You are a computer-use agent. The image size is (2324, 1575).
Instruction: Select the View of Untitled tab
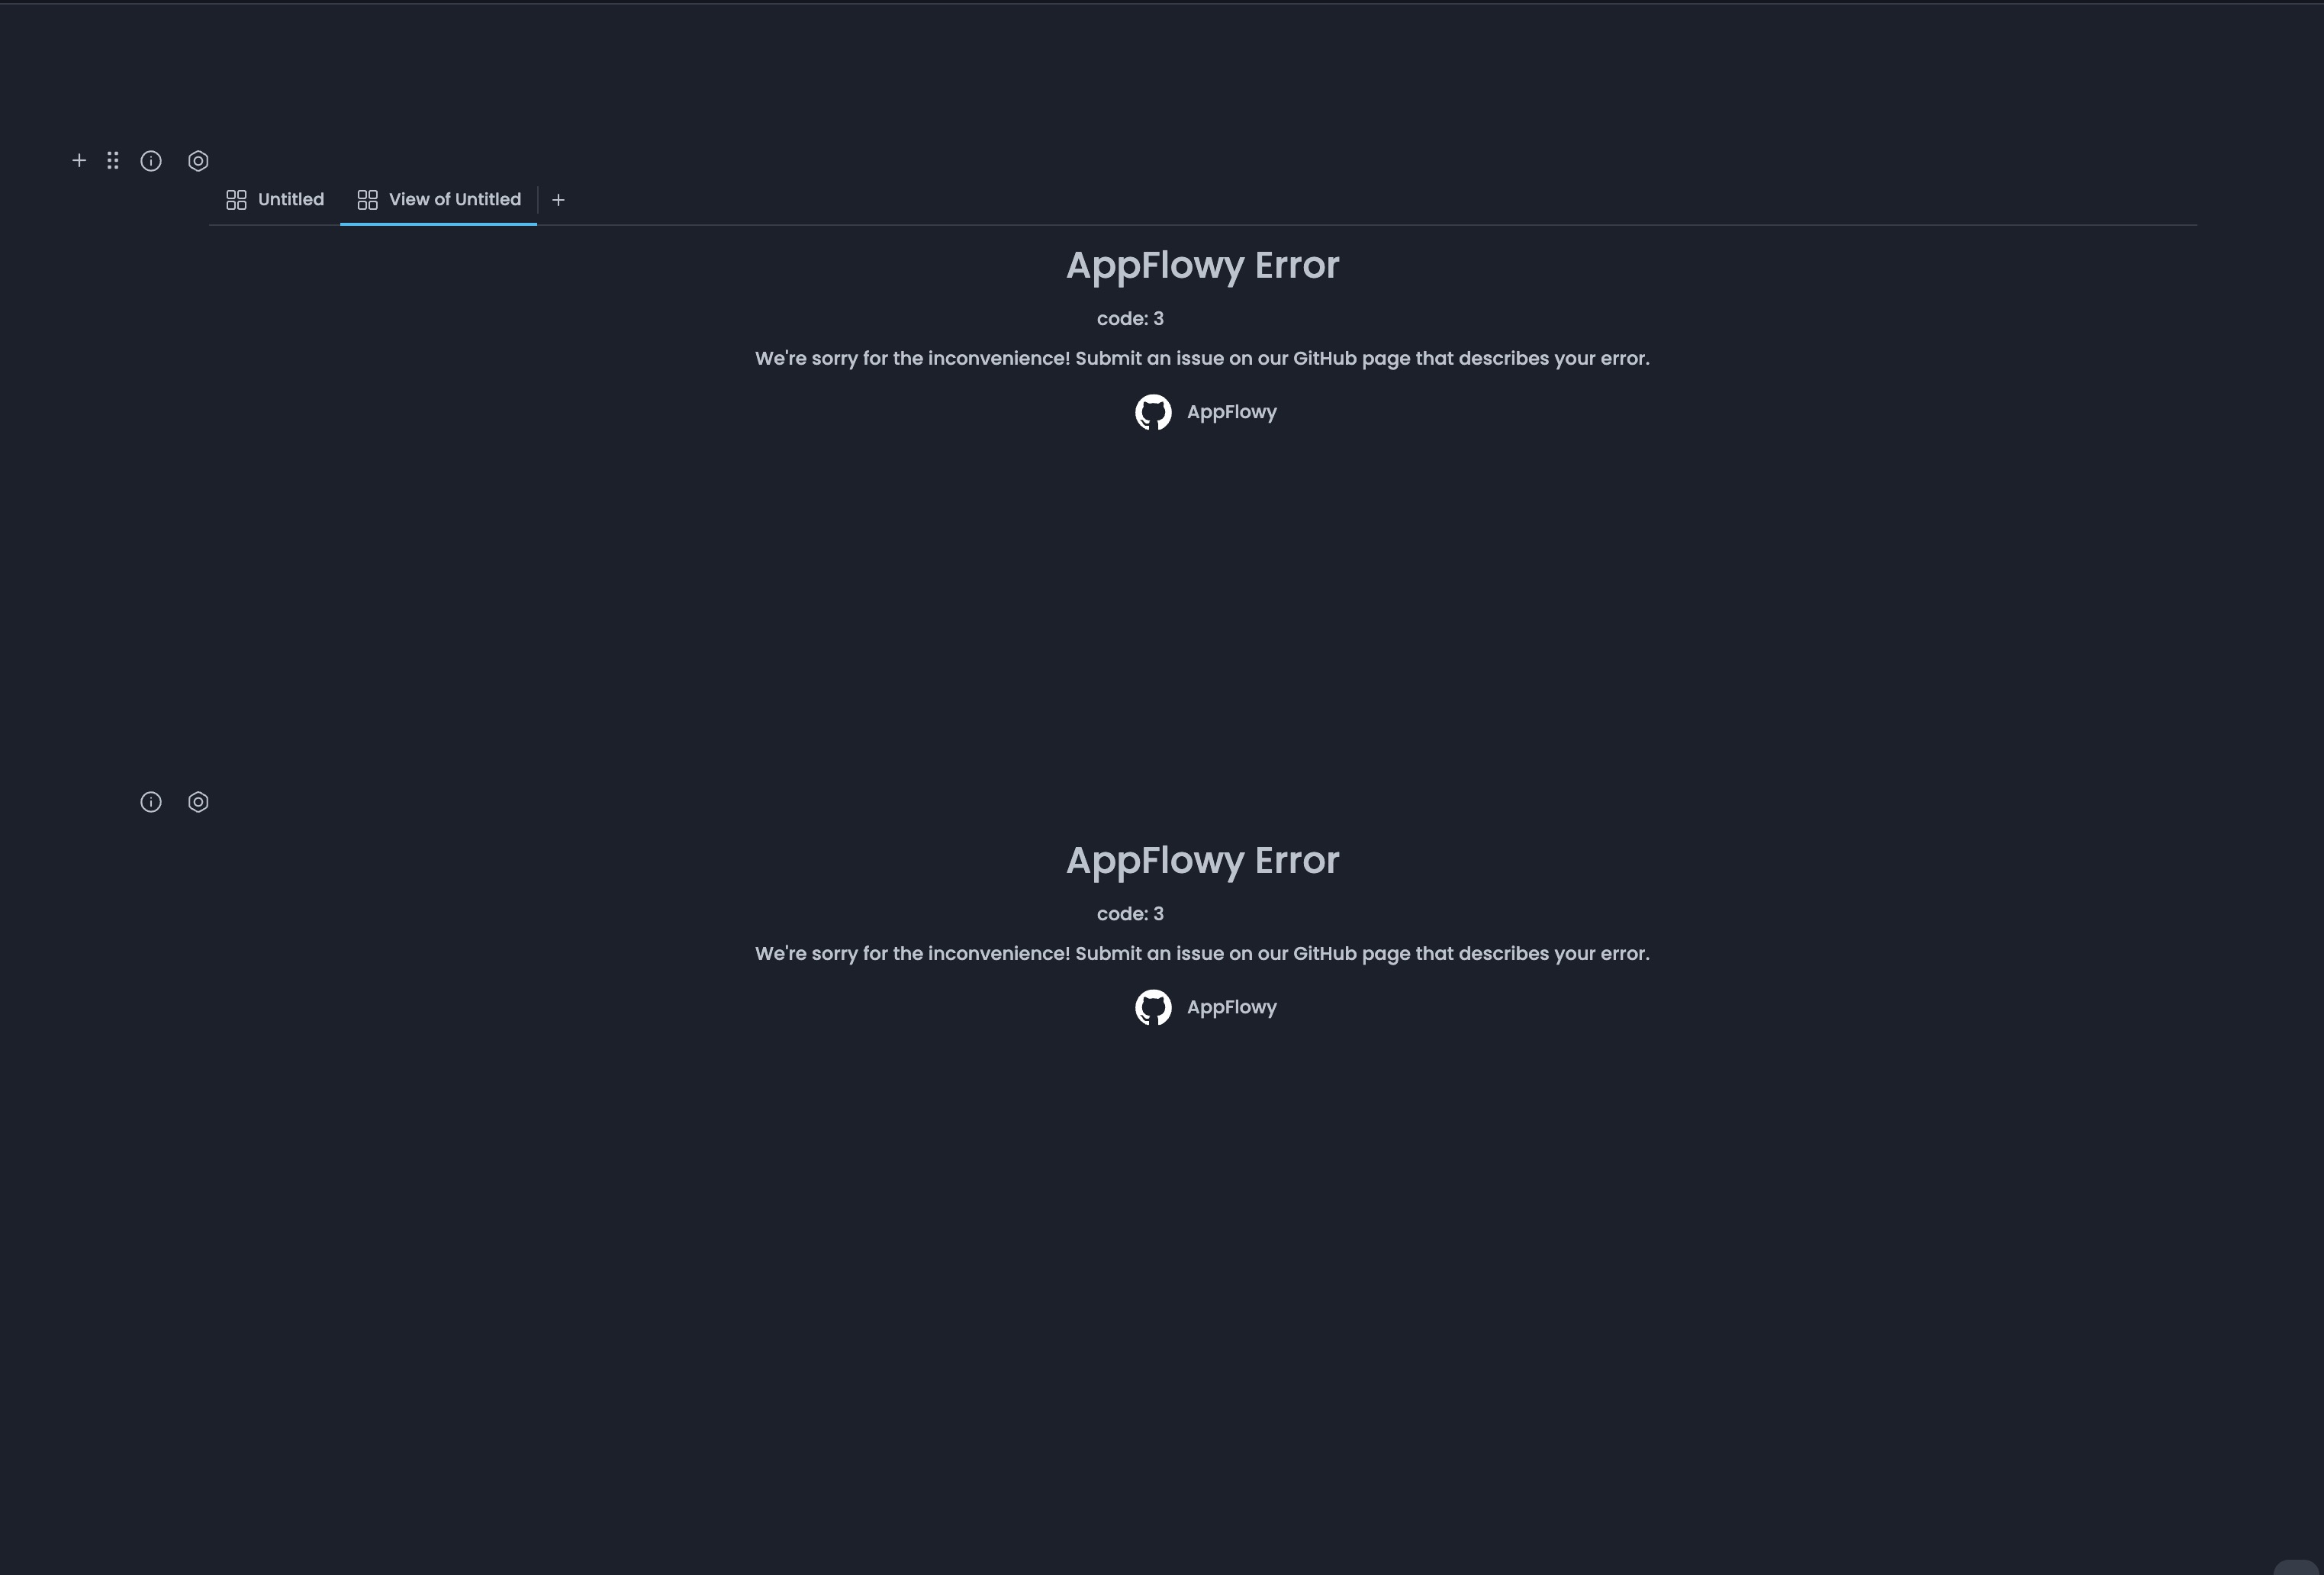pos(454,199)
